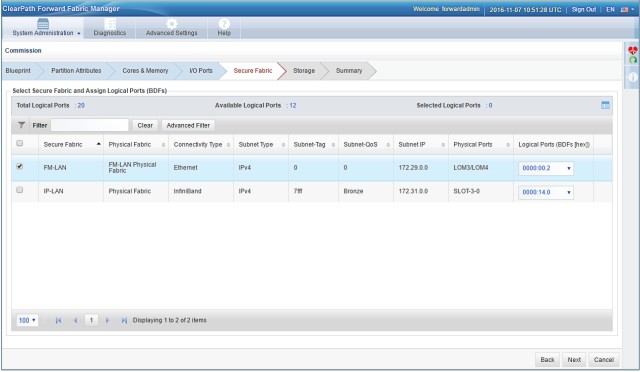Open the Advanced Settings gear icon
Screen dimensions: 640x372
172,24
